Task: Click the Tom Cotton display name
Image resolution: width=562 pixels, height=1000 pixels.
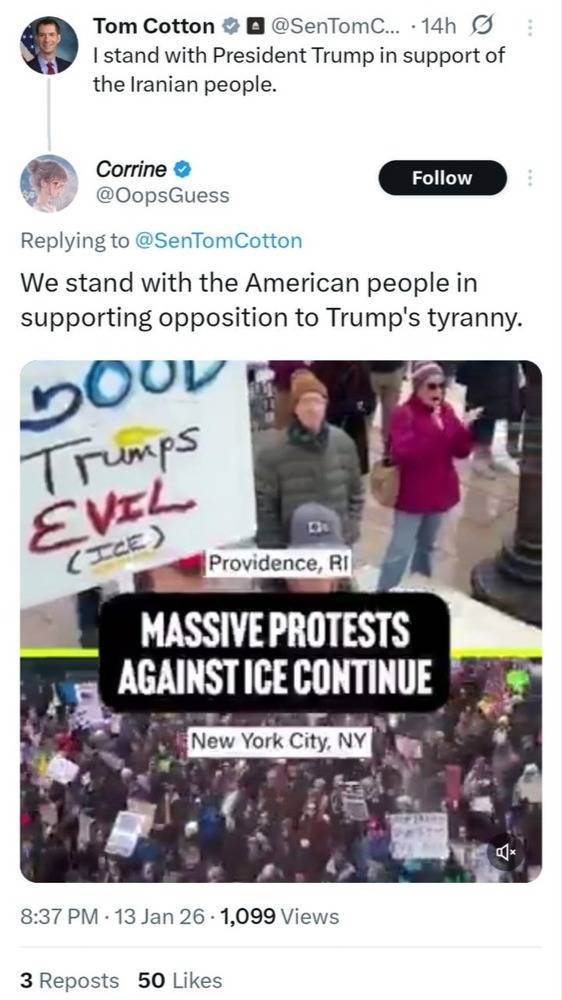Action: [154, 26]
